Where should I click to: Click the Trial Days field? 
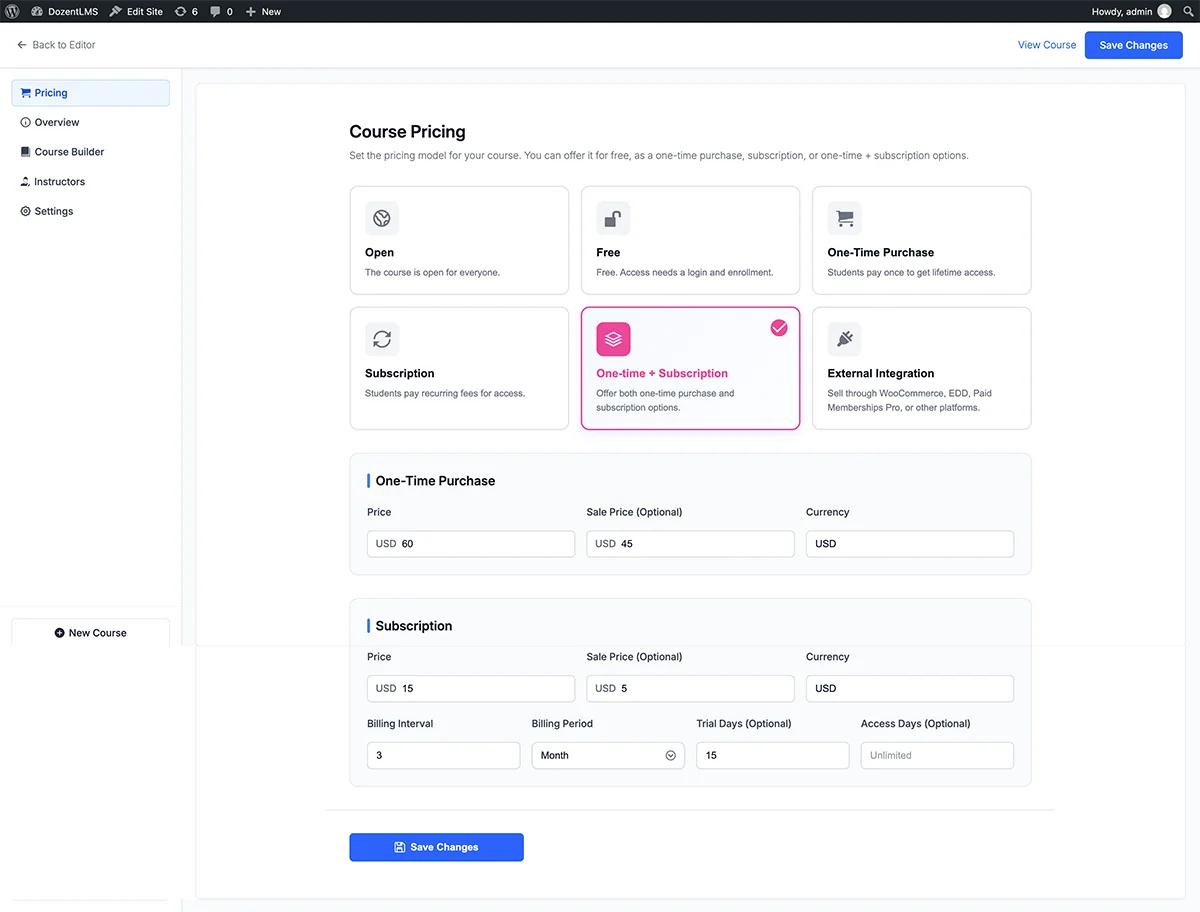(x=773, y=755)
